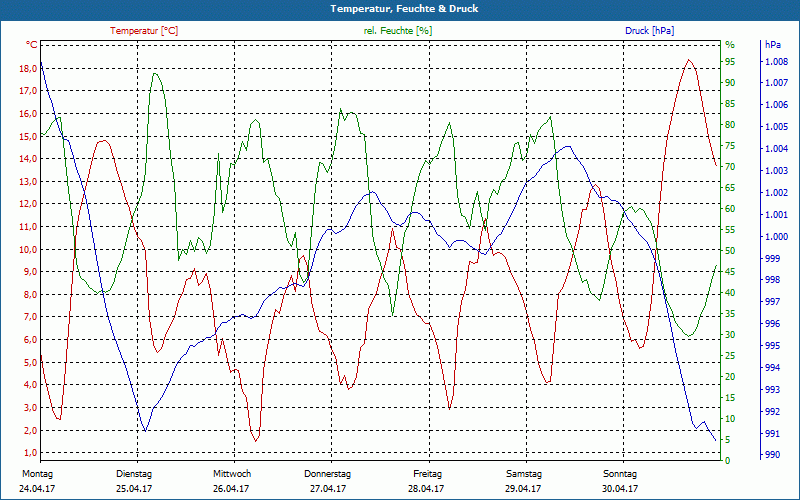Click the date '28.04.17'
The height and width of the screenshot is (500, 800).
point(426,489)
